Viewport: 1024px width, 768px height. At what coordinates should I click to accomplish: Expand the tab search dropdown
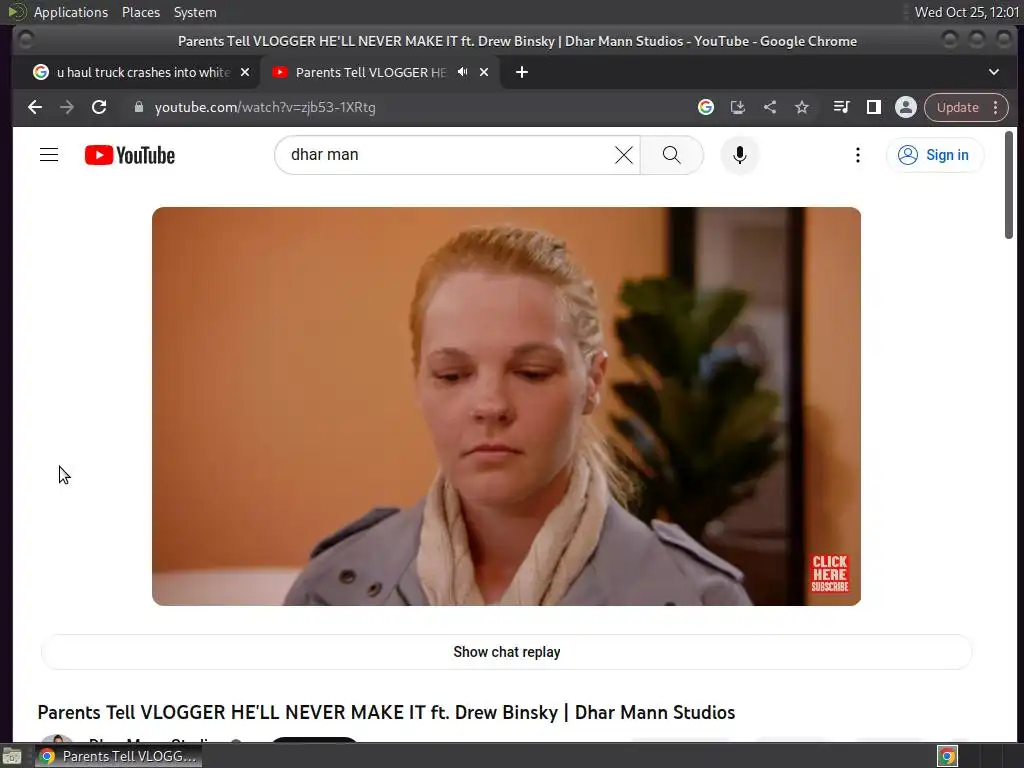pyautogui.click(x=993, y=72)
